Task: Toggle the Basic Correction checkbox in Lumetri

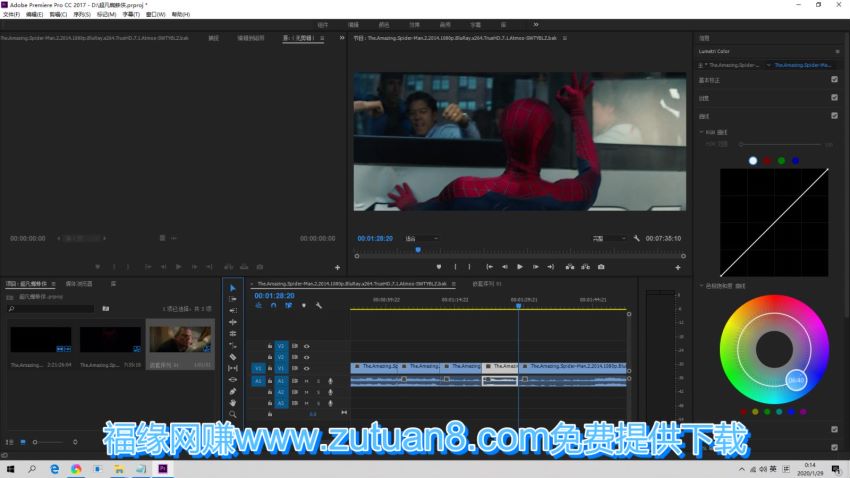Action: click(x=834, y=80)
